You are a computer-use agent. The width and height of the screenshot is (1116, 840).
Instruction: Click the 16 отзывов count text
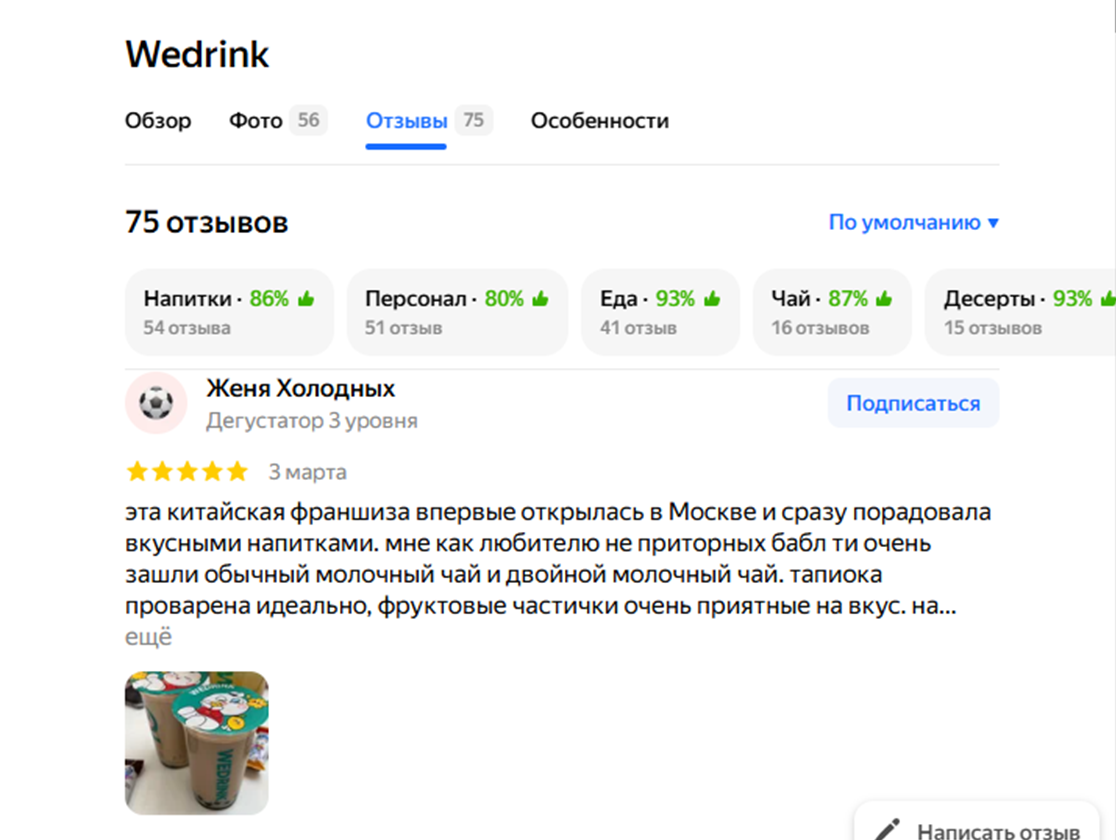point(820,327)
